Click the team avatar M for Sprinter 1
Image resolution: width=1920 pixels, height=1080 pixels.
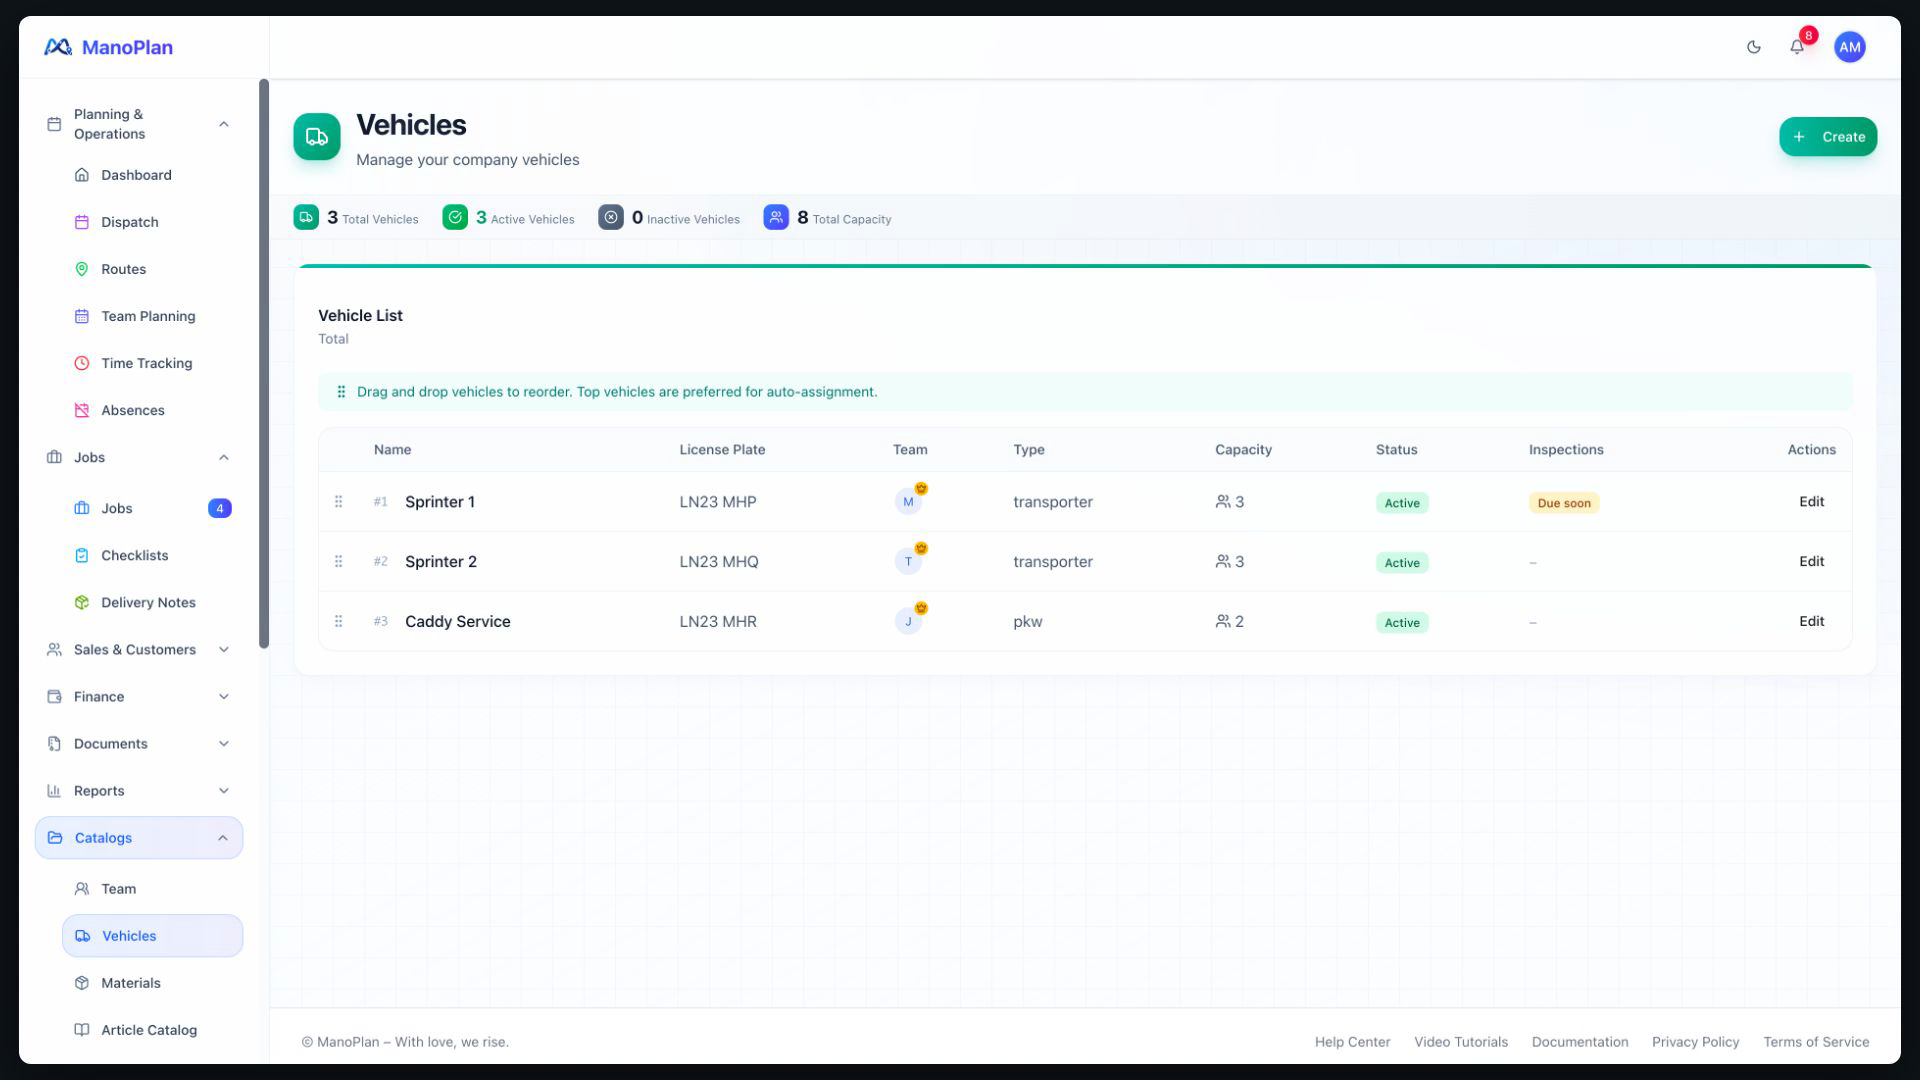[908, 502]
